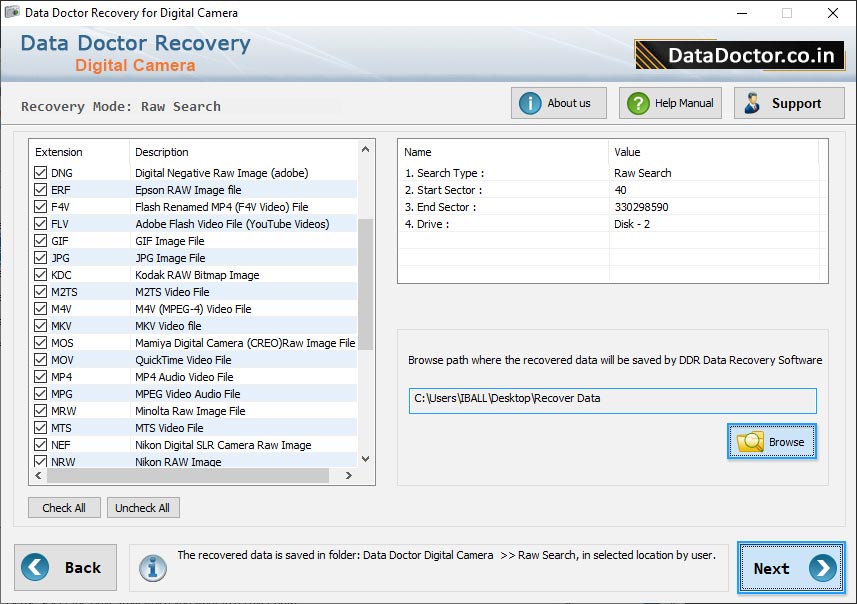Click the camera app icon in title bar

point(12,12)
